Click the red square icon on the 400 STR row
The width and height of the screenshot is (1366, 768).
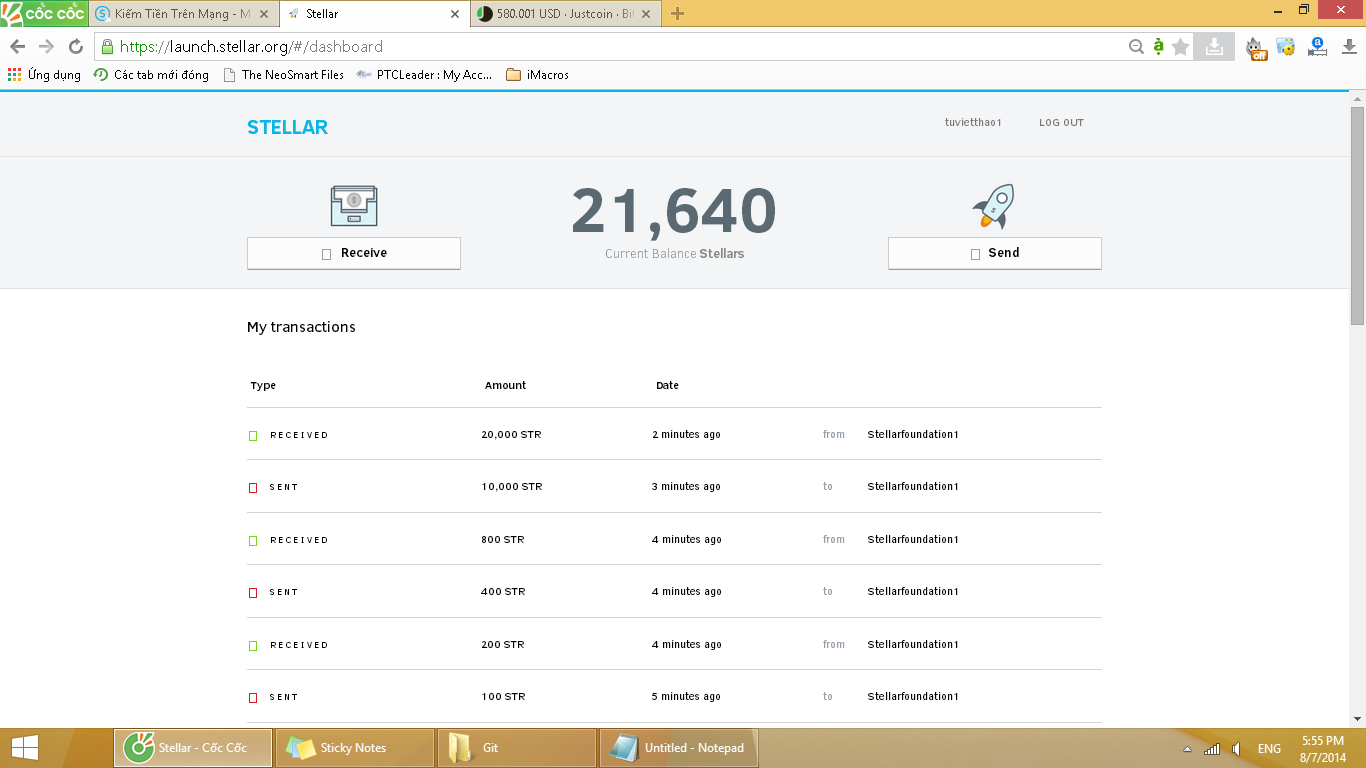pyautogui.click(x=253, y=593)
